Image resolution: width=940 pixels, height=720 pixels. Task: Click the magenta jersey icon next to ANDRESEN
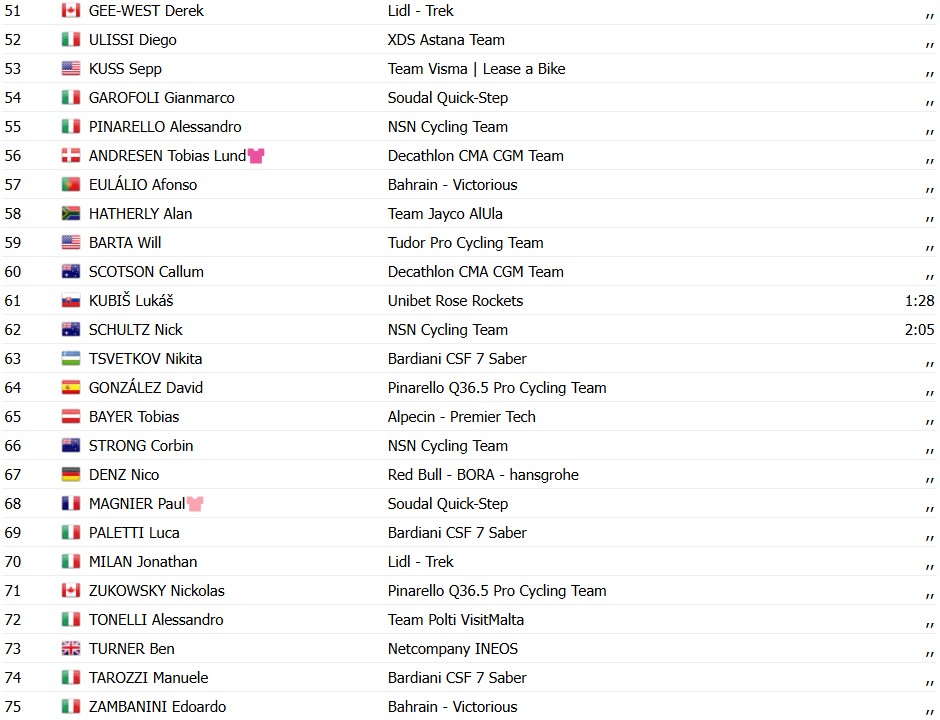(x=256, y=156)
